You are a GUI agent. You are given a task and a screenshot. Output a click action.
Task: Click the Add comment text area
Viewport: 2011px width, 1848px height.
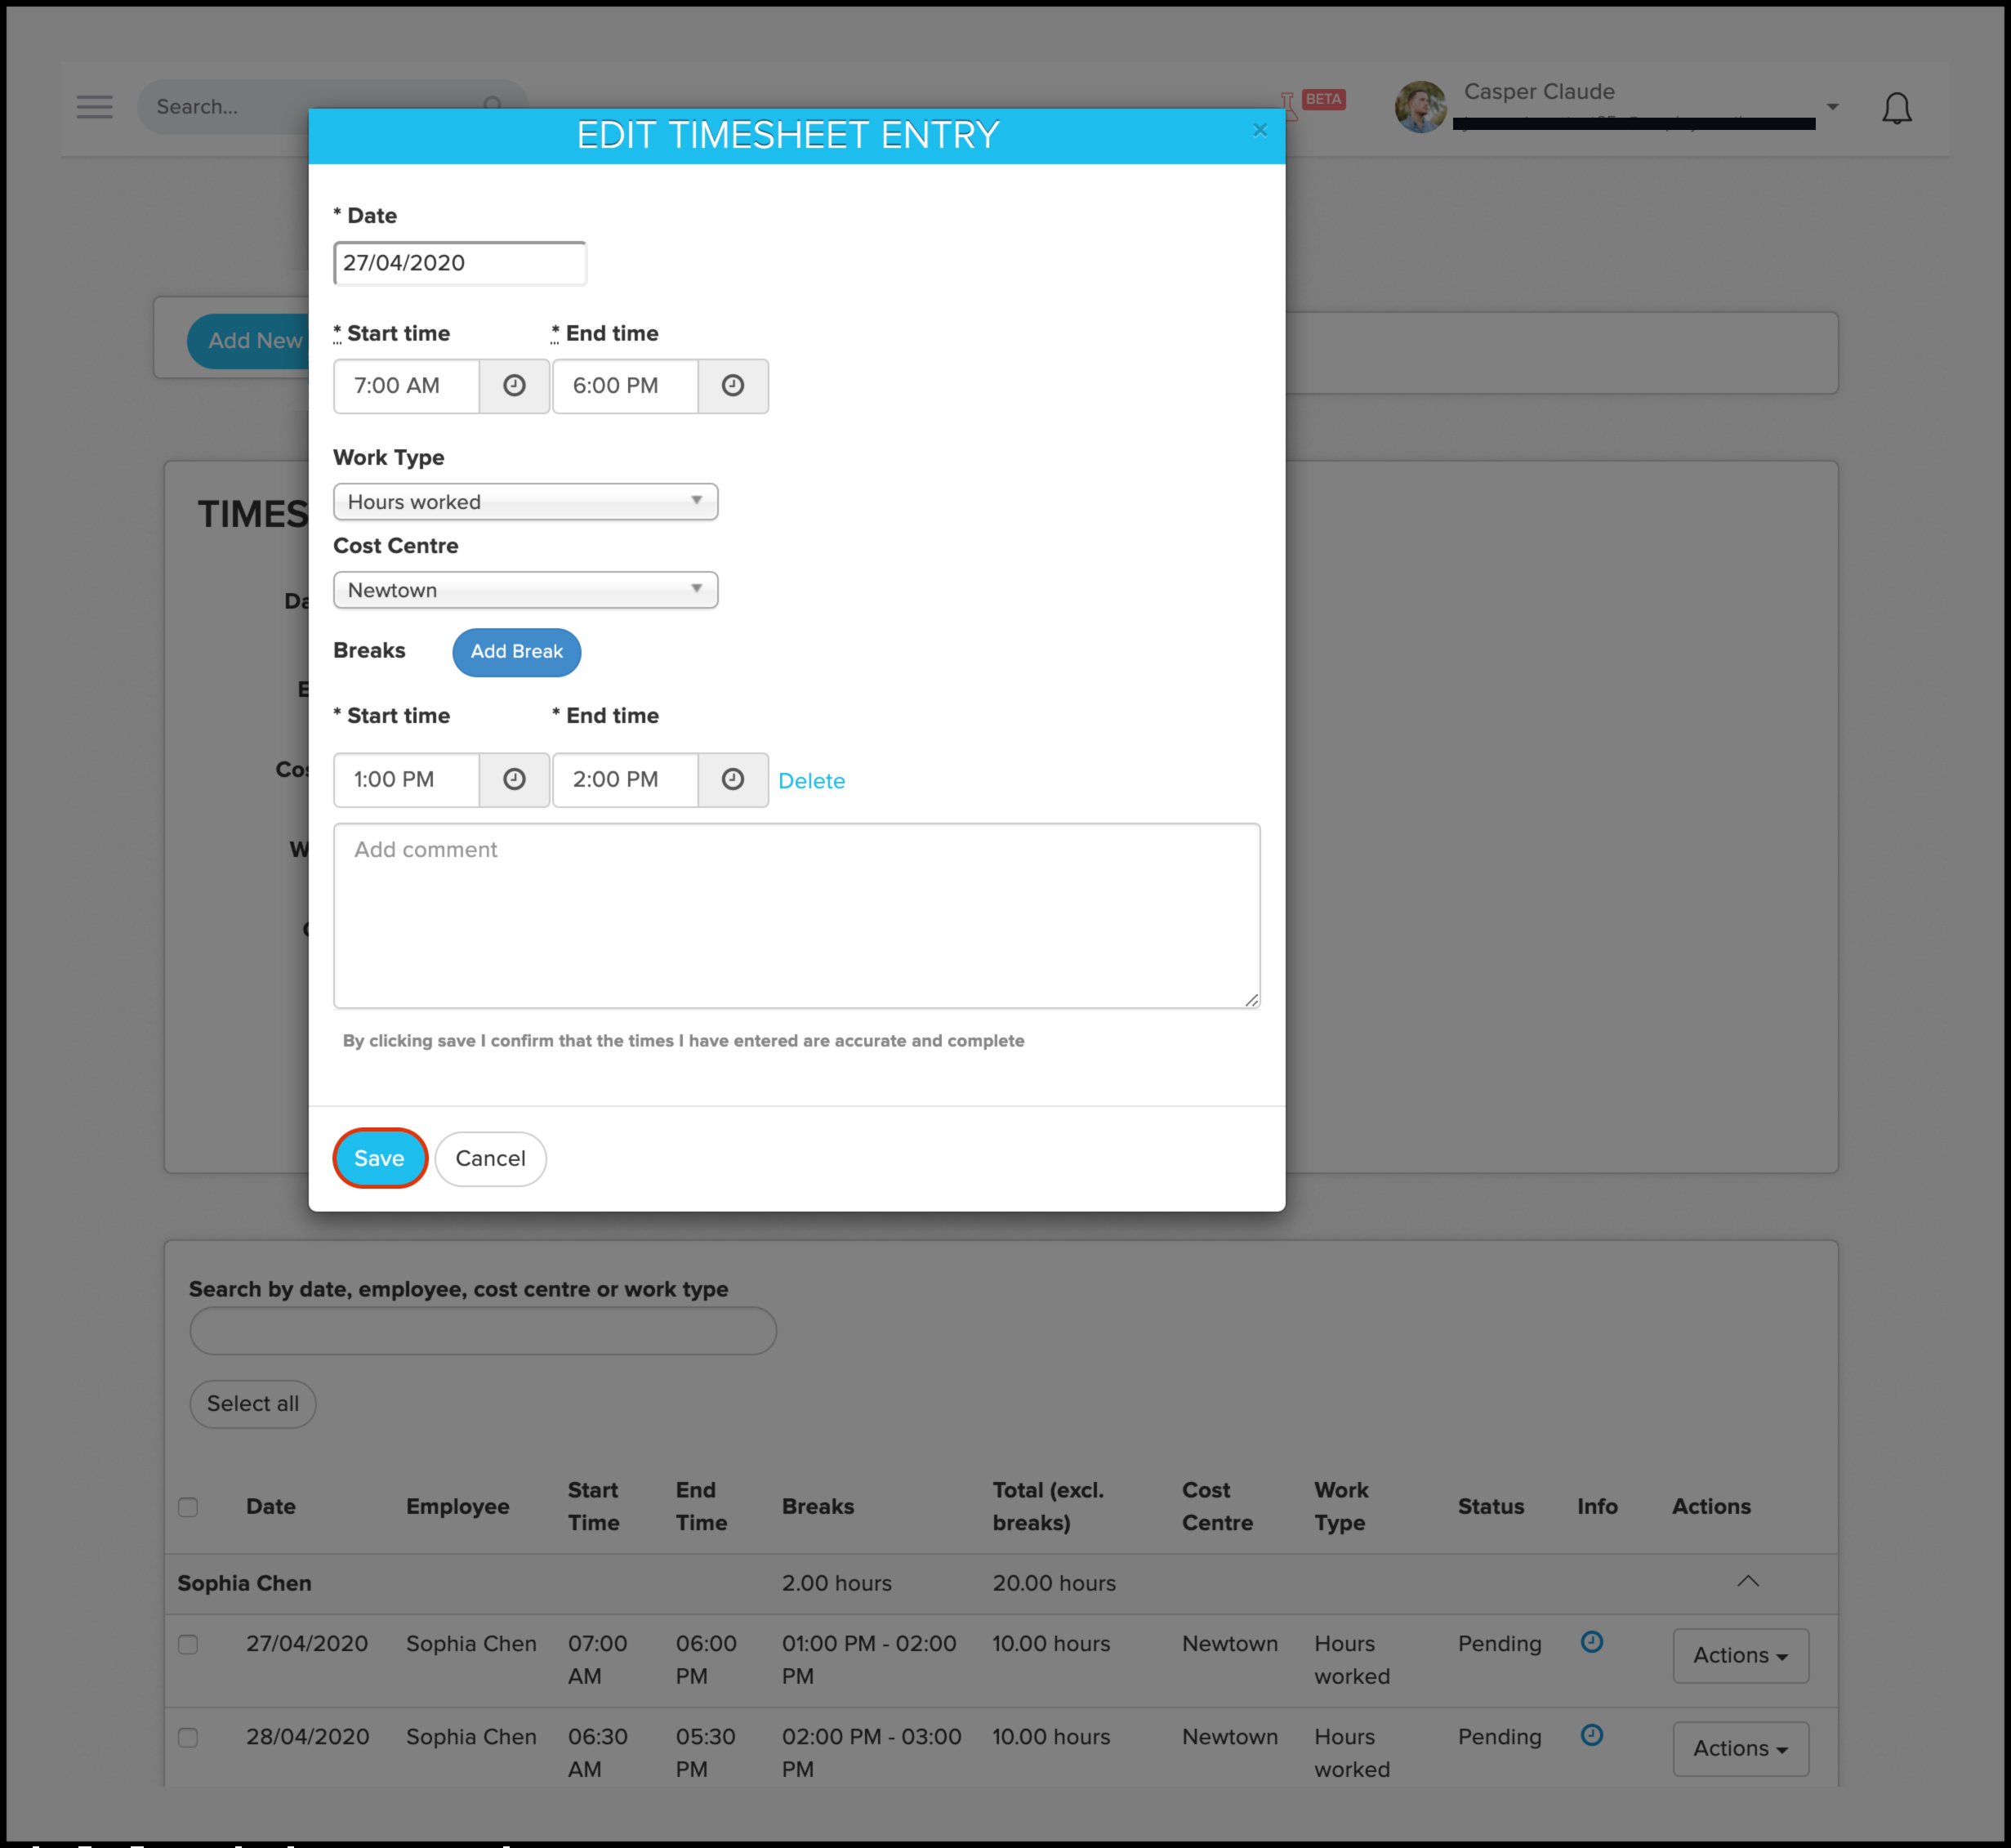[796, 915]
